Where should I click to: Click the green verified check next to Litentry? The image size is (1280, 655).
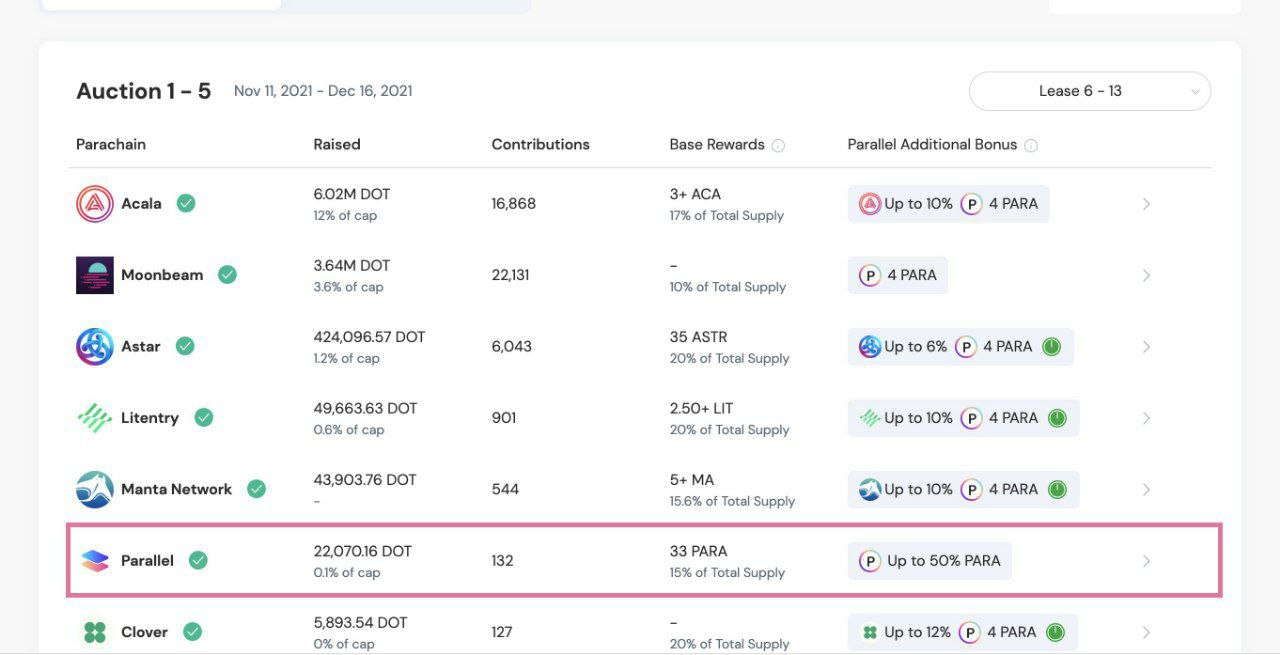203,418
